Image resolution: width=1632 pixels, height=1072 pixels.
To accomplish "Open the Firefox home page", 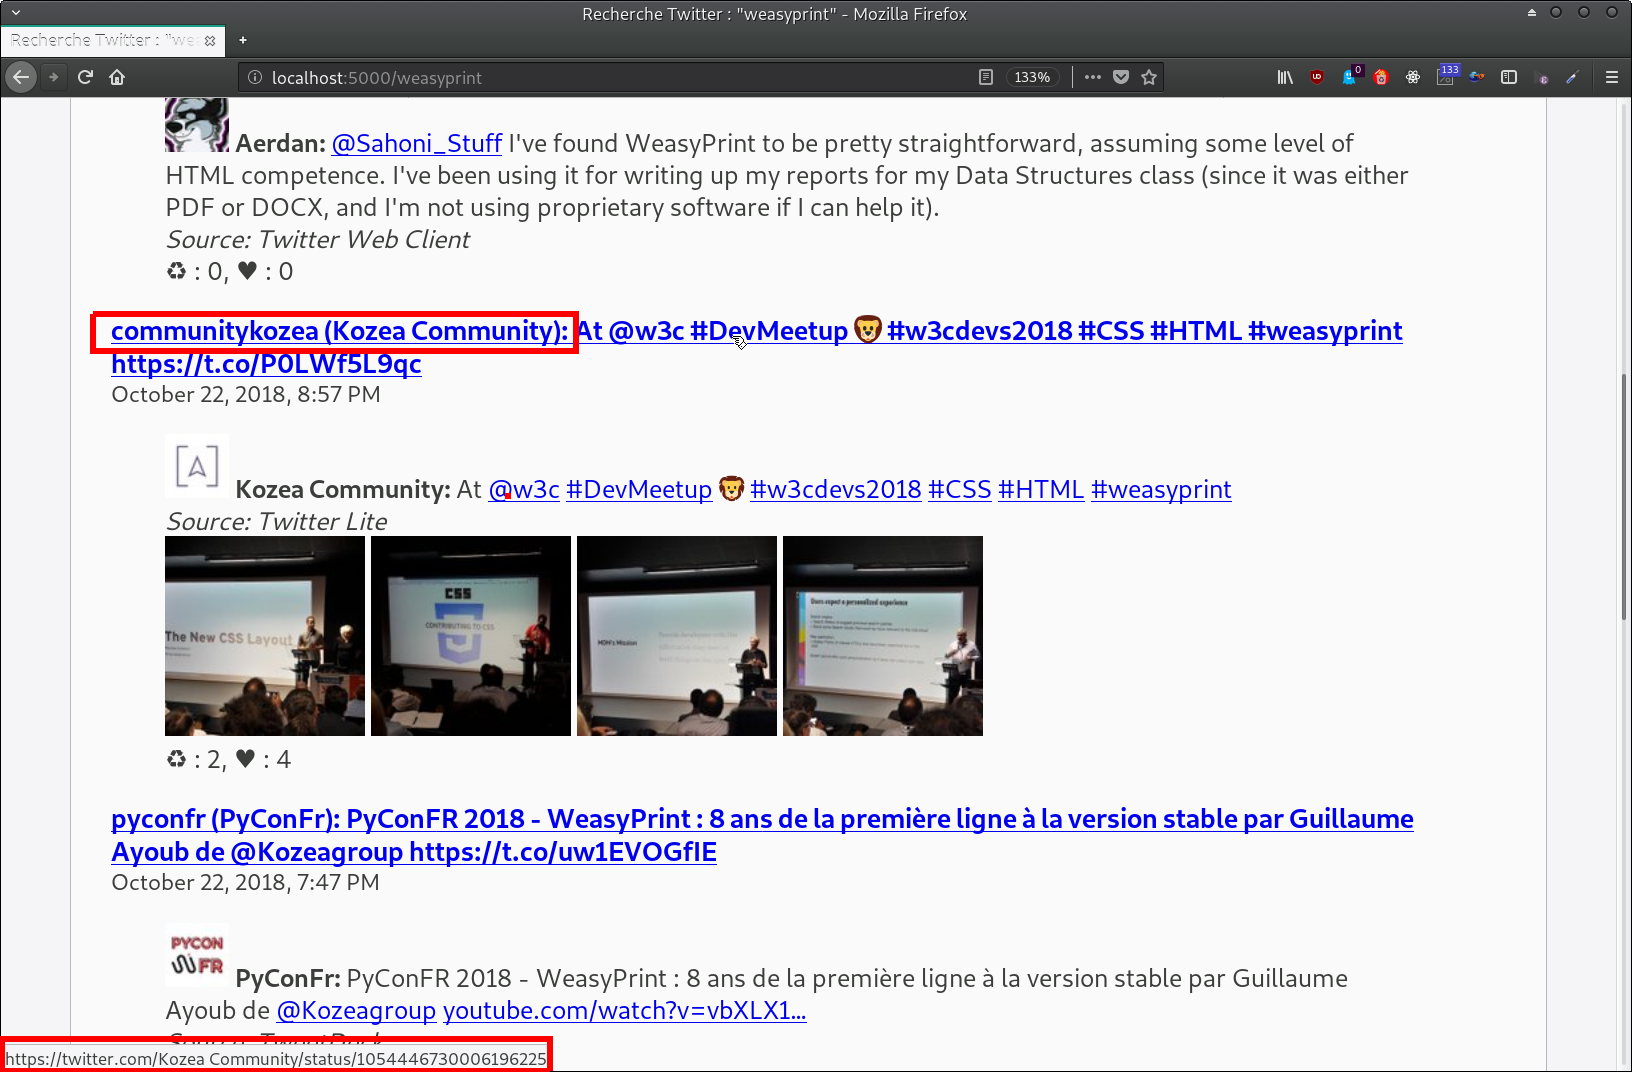I will coord(117,77).
